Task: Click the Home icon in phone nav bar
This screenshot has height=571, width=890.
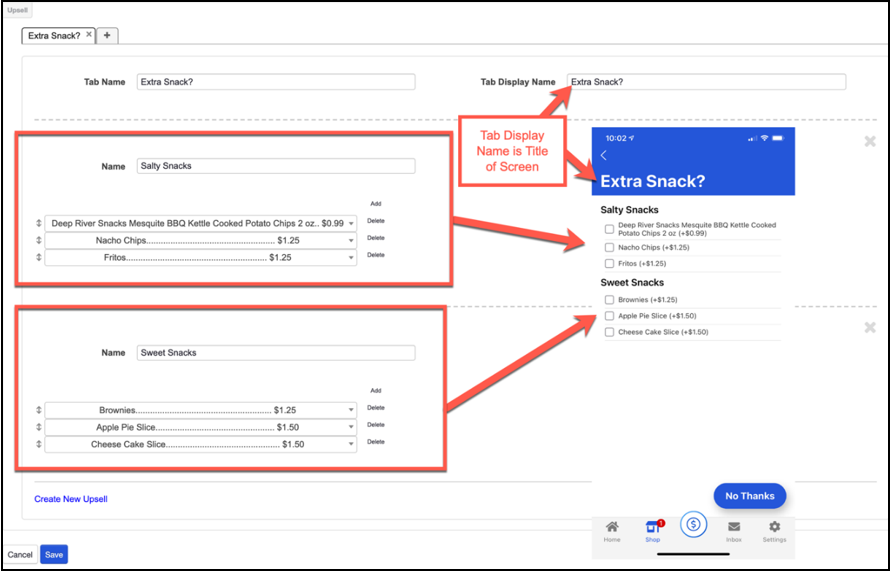Action: (612, 529)
